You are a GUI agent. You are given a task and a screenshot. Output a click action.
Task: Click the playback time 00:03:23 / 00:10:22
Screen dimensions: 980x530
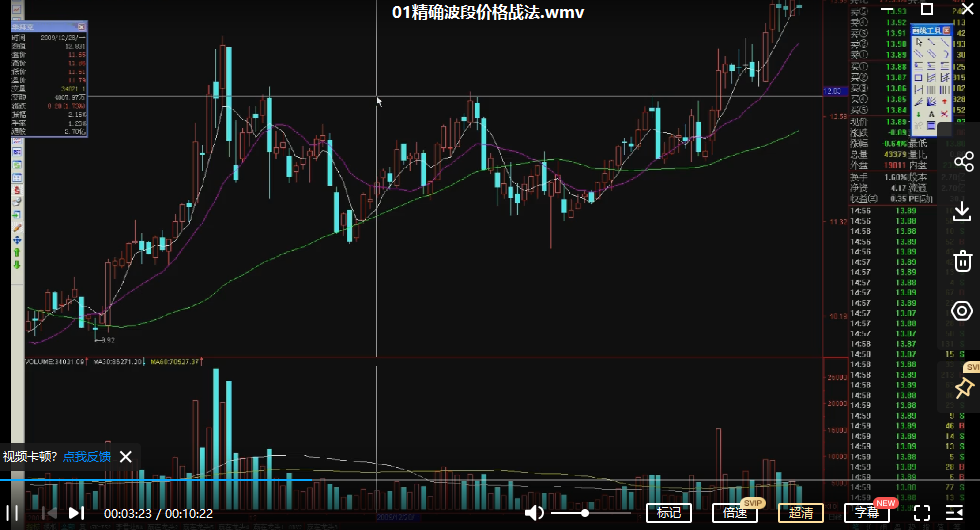158,513
